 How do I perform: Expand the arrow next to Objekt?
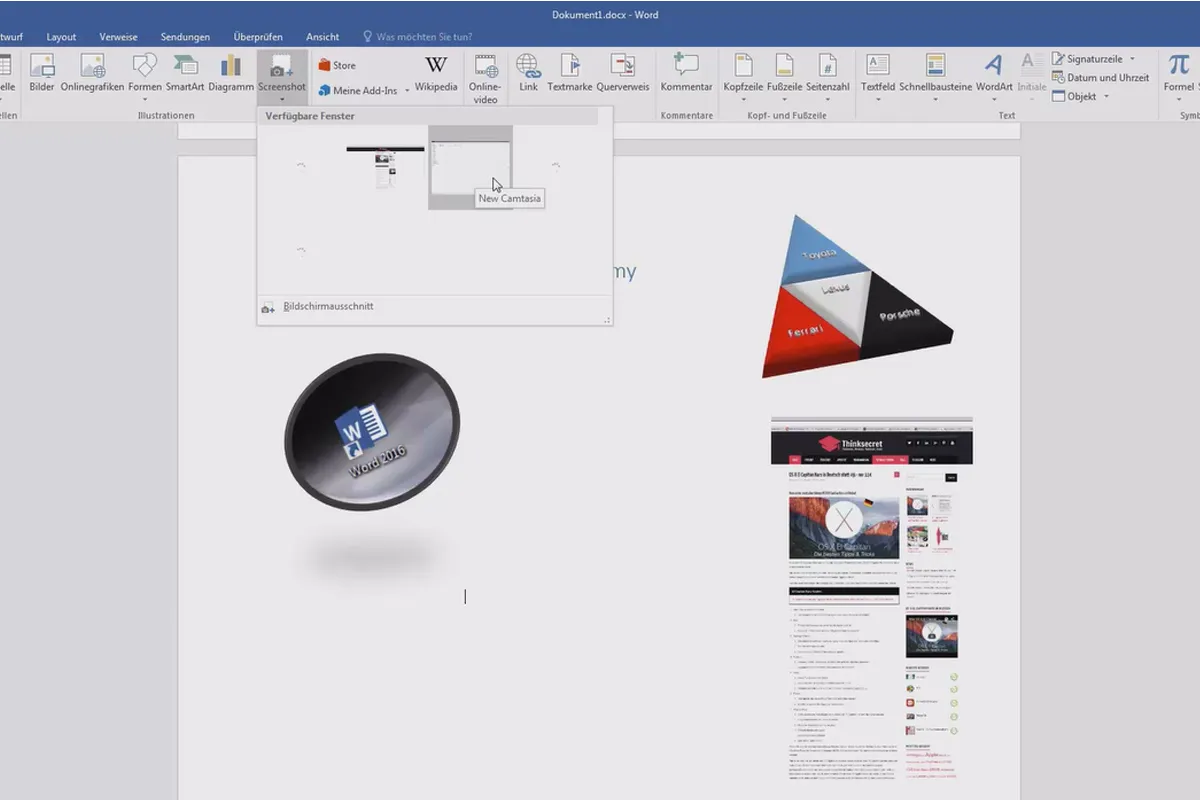coord(1107,96)
